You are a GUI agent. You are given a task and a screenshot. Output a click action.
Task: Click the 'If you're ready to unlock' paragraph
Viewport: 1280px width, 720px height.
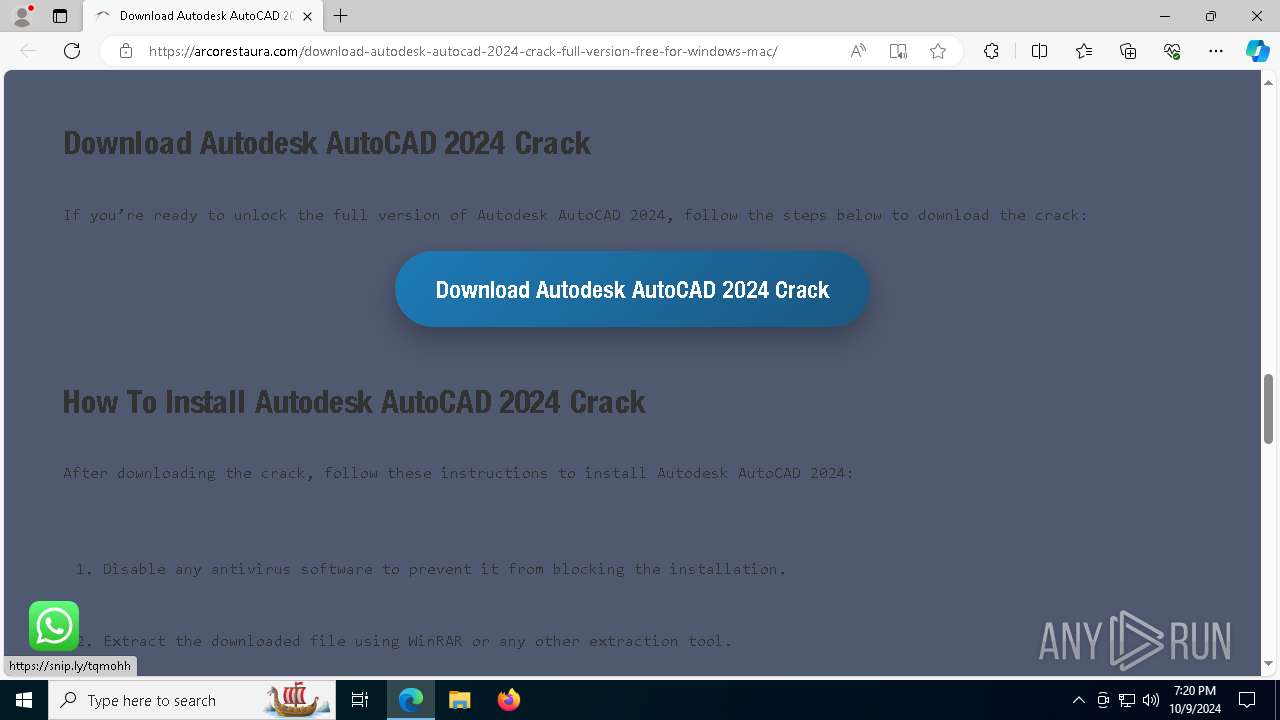tap(575, 215)
